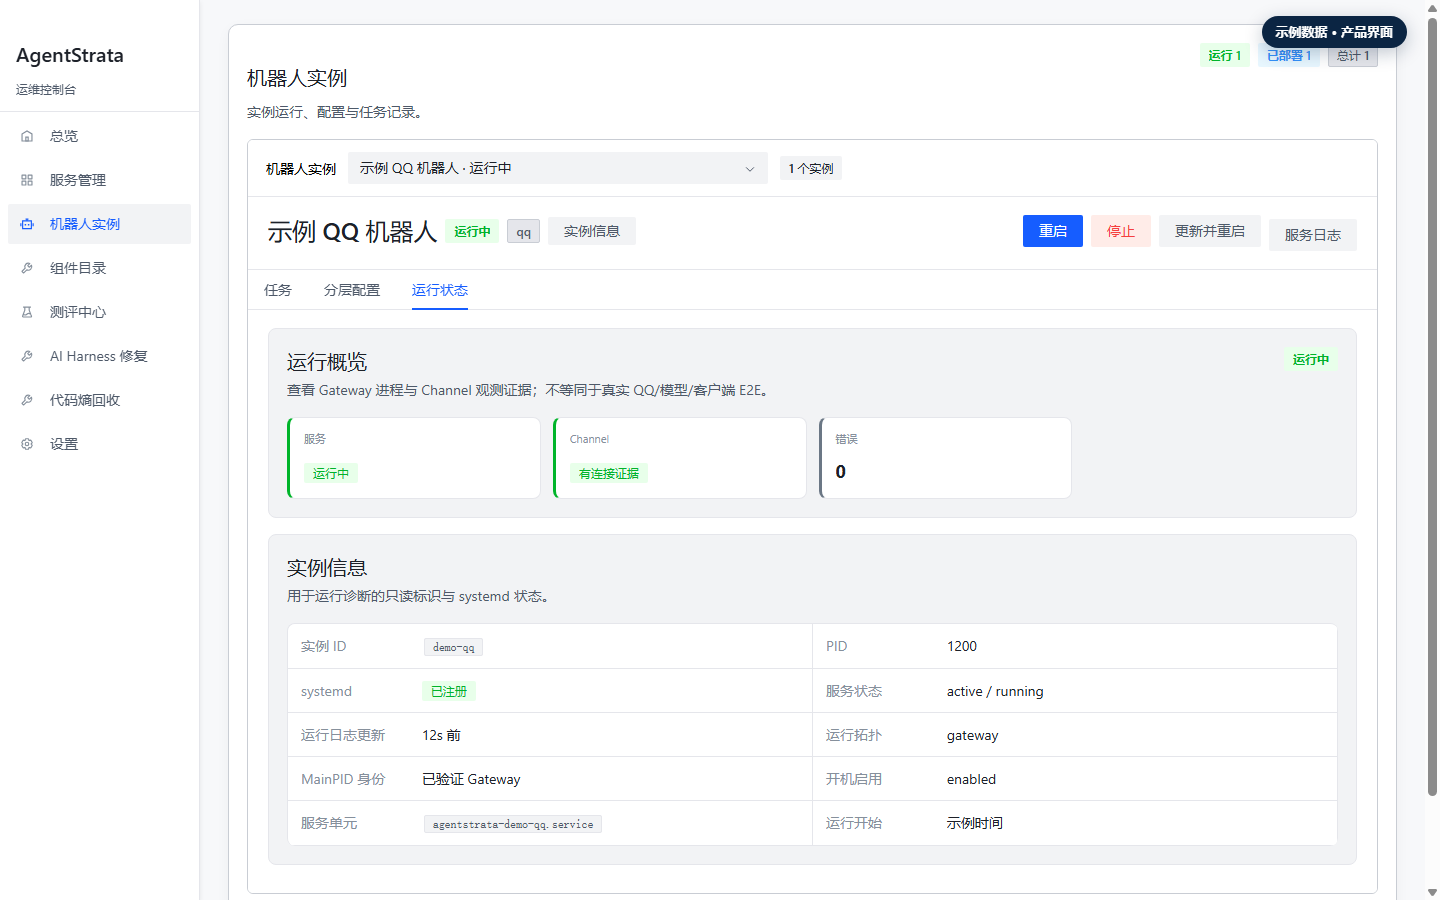Click the scrollbar down arrow
The image size is (1440, 900).
[1432, 892]
